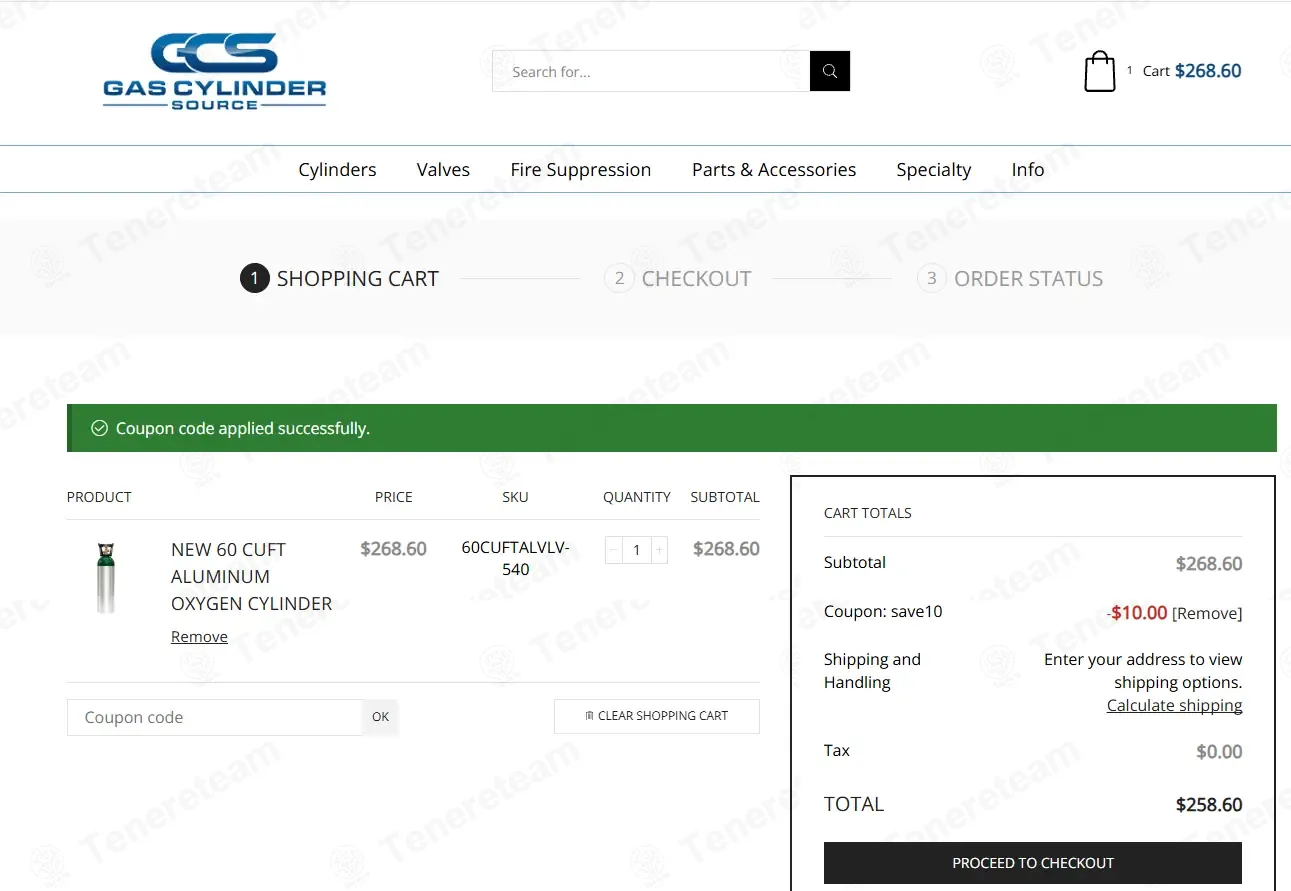Open the Cylinders menu
The height and width of the screenshot is (891, 1291).
click(x=337, y=170)
